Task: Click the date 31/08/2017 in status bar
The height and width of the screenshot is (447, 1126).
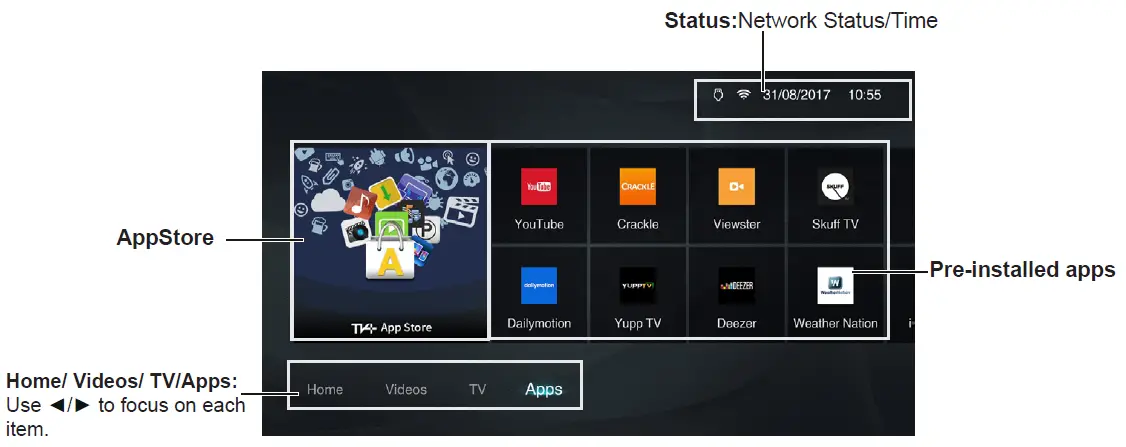Action: click(796, 95)
